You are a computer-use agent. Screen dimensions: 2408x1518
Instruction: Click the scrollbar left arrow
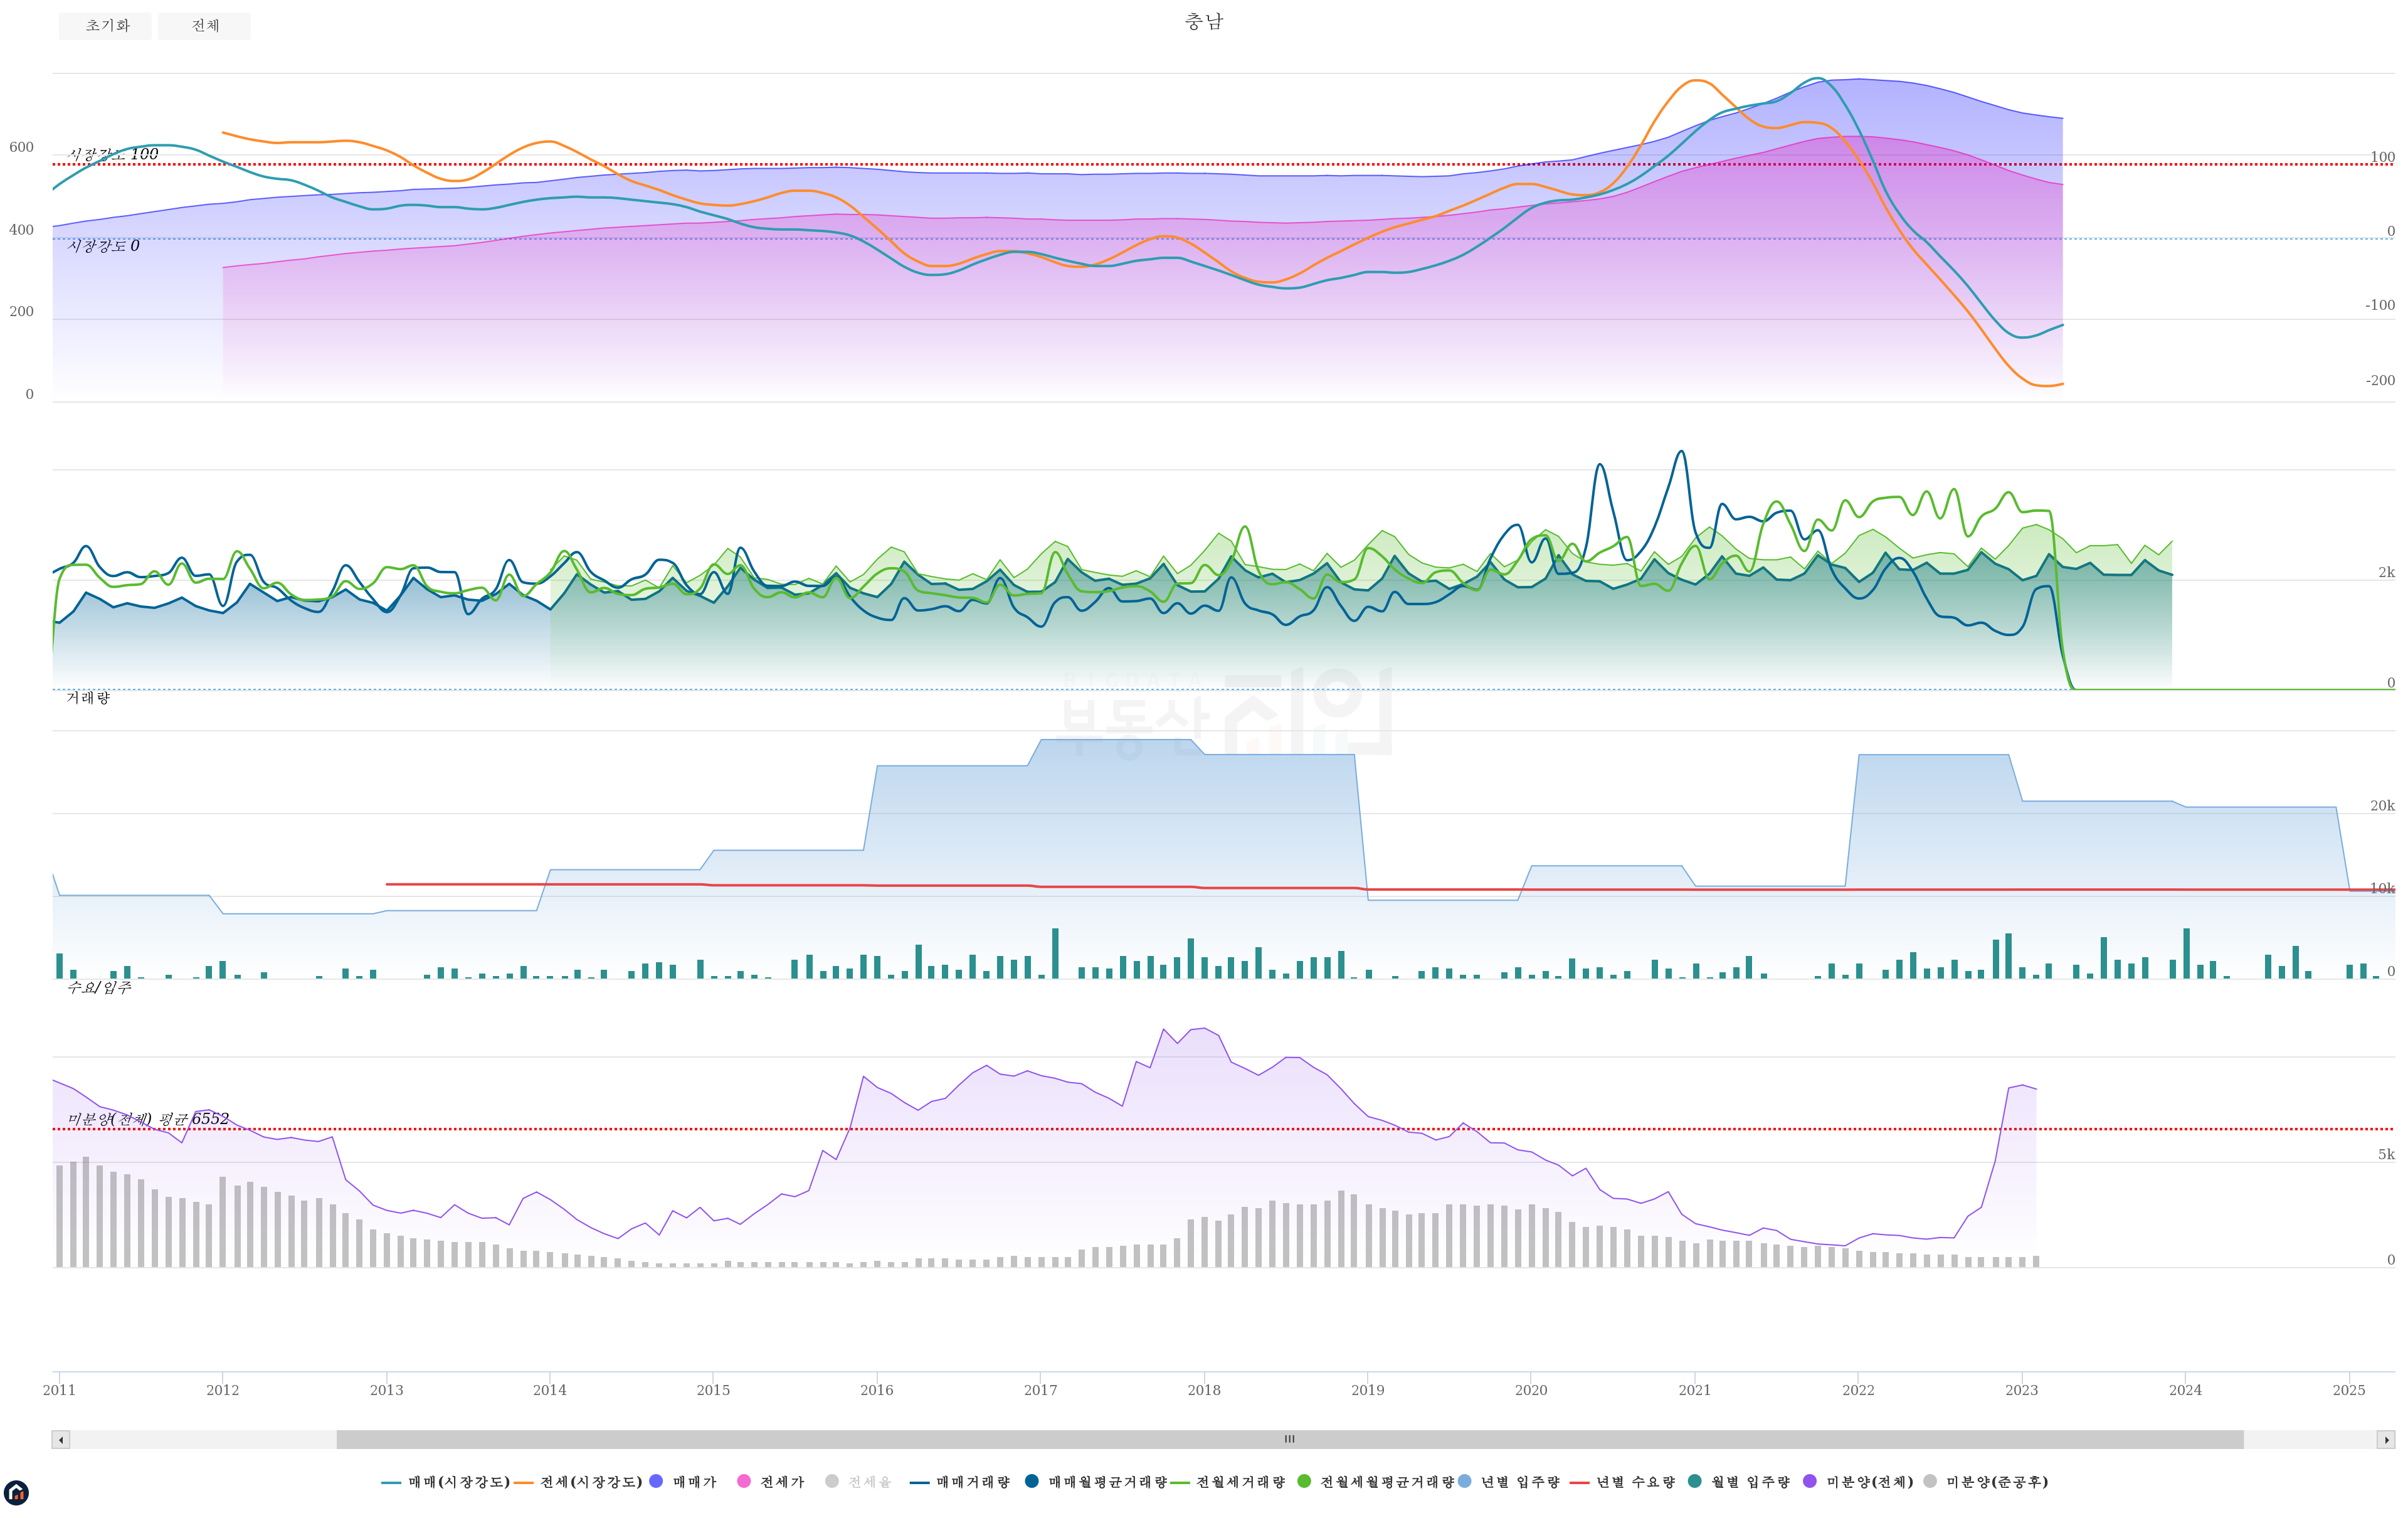tap(61, 1440)
